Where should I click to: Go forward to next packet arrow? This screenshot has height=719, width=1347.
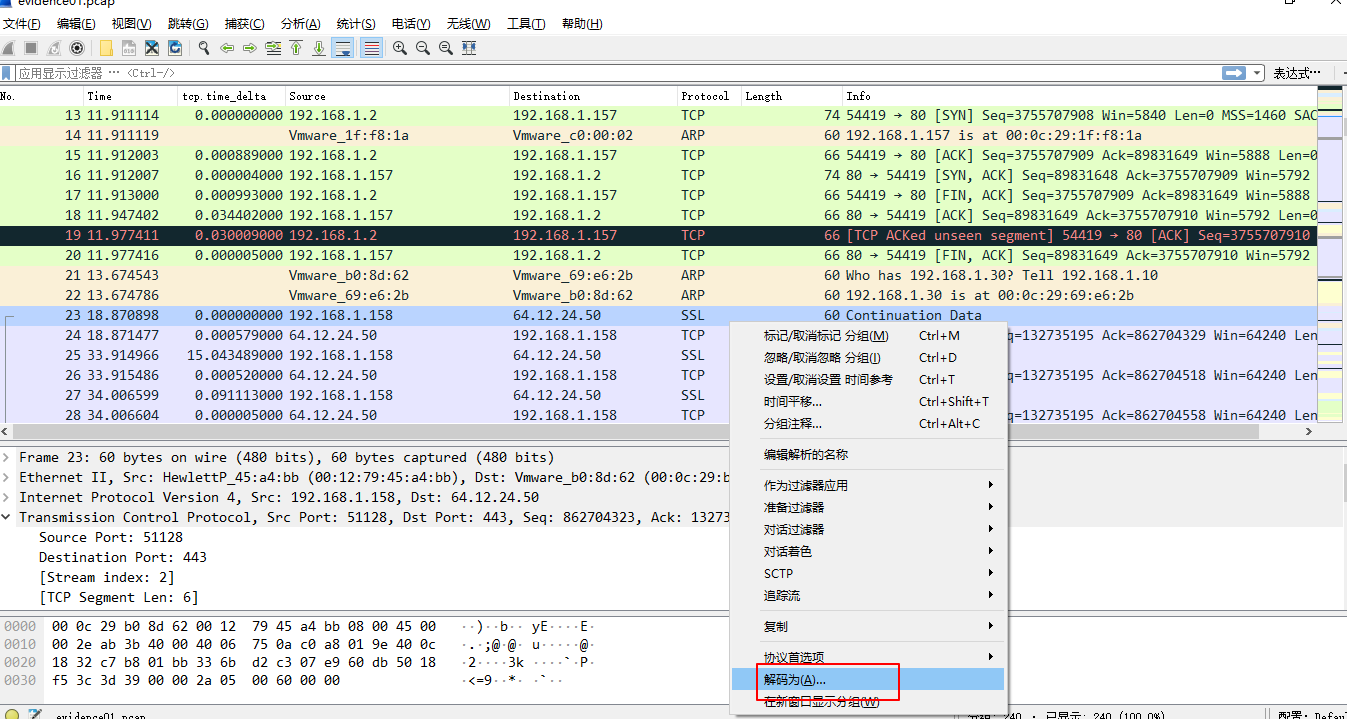[x=250, y=48]
